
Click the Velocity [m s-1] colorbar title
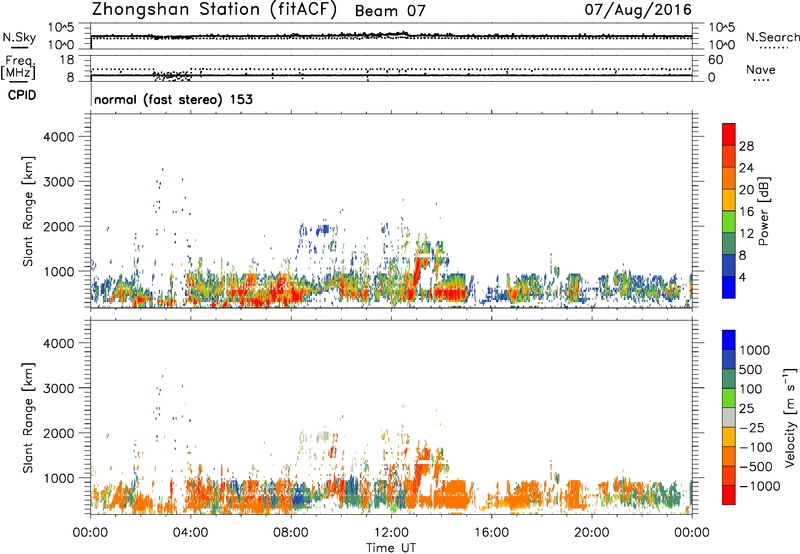791,417
